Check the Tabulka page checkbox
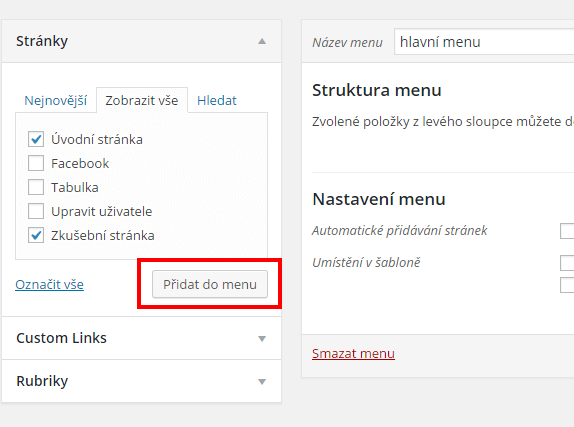The image size is (574, 427). click(x=36, y=187)
